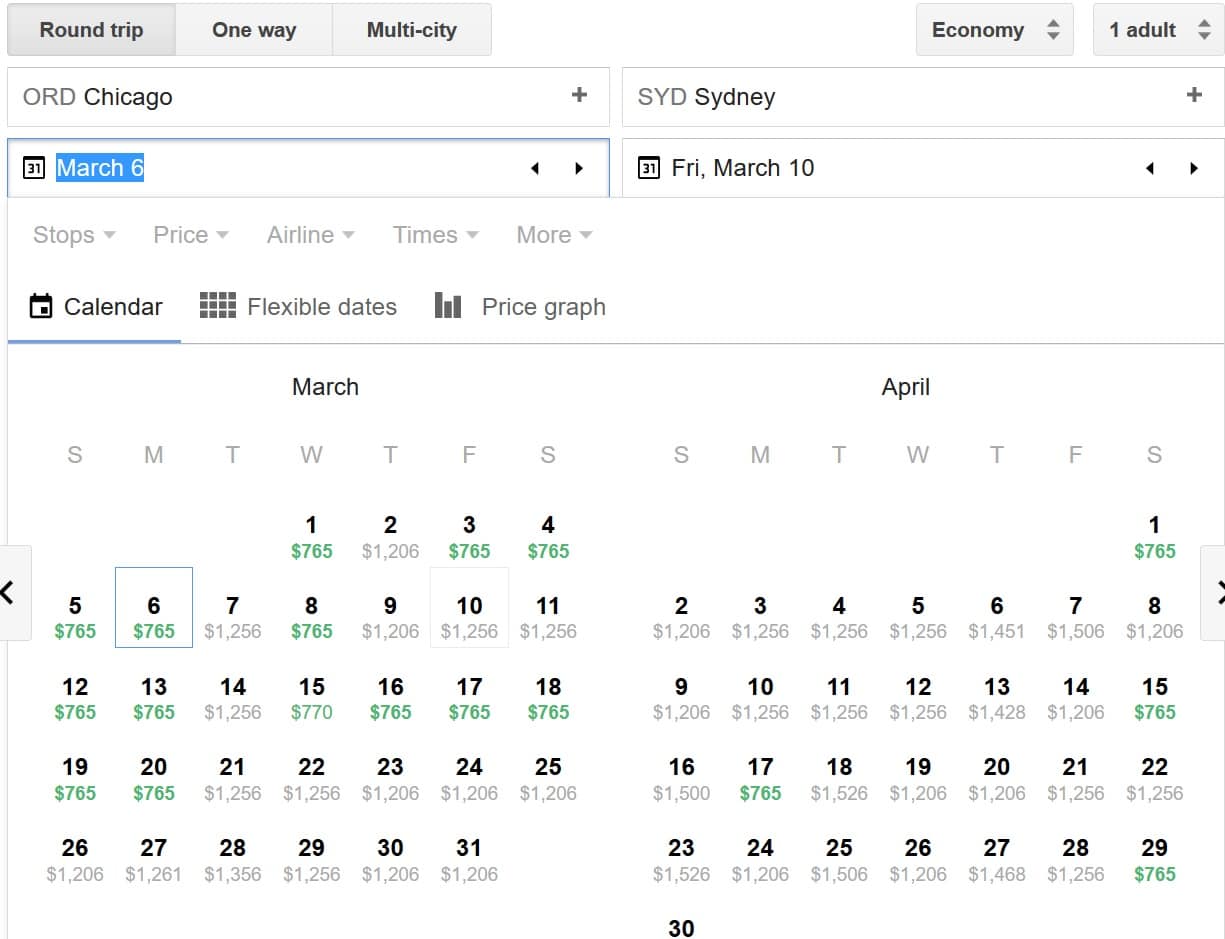1225x939 pixels.
Task: Select the Round trip option
Action: pos(91,30)
